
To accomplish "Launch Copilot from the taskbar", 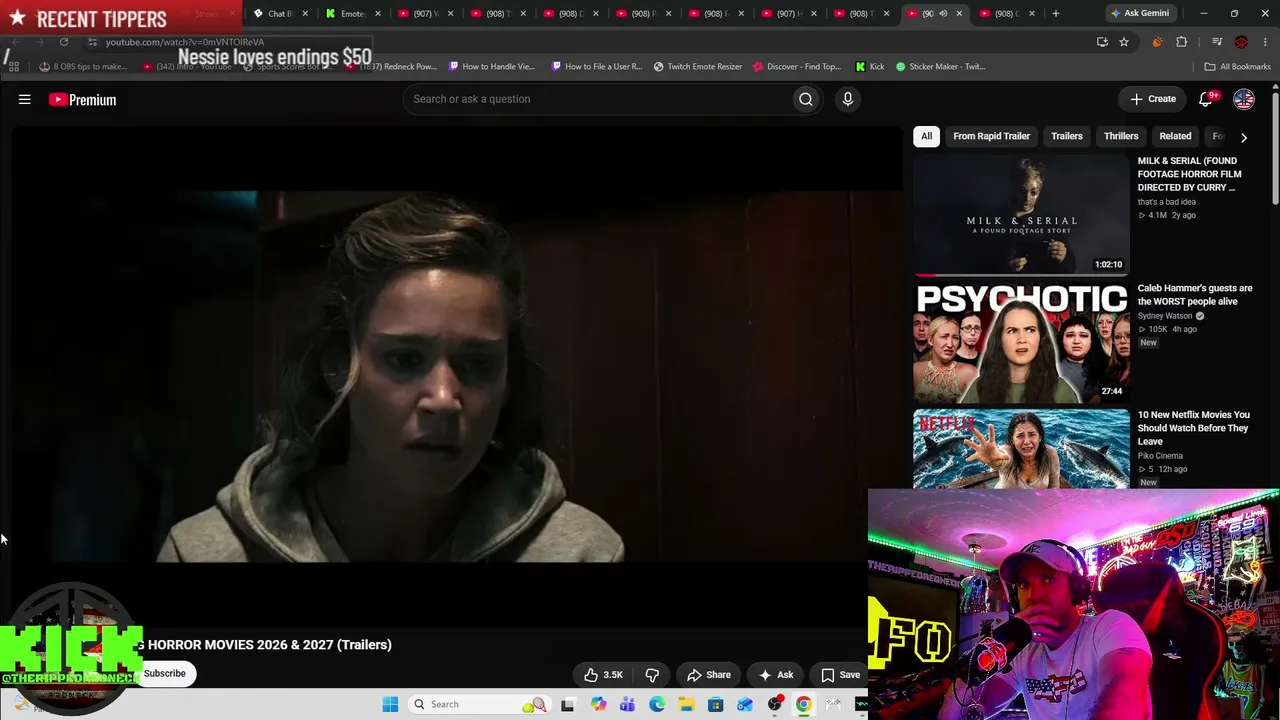I will point(598,704).
